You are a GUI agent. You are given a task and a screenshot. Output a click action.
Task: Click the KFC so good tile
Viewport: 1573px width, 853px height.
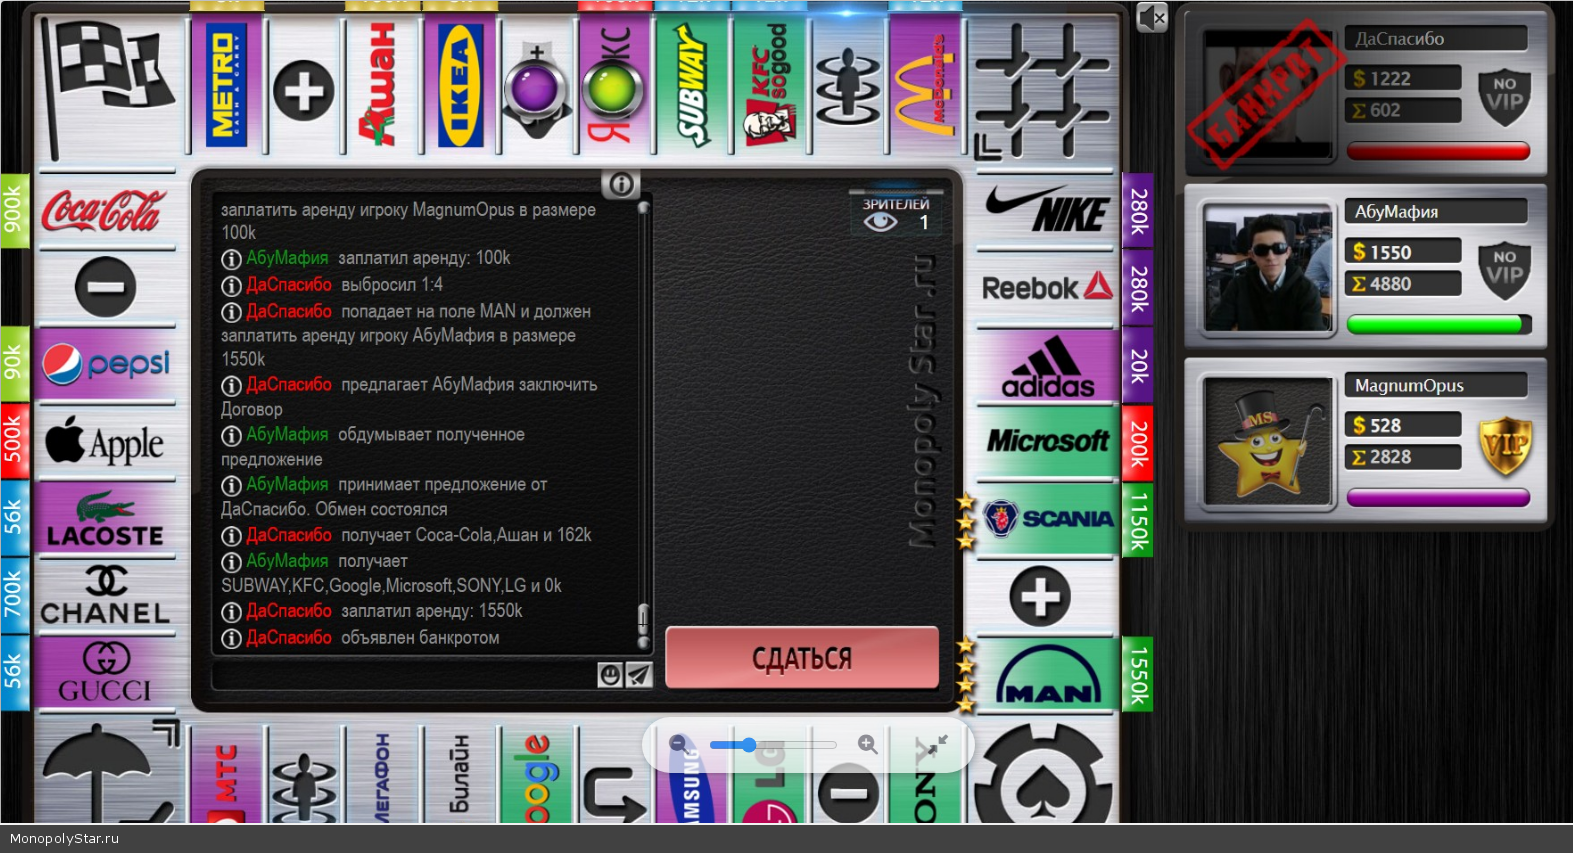[x=771, y=84]
